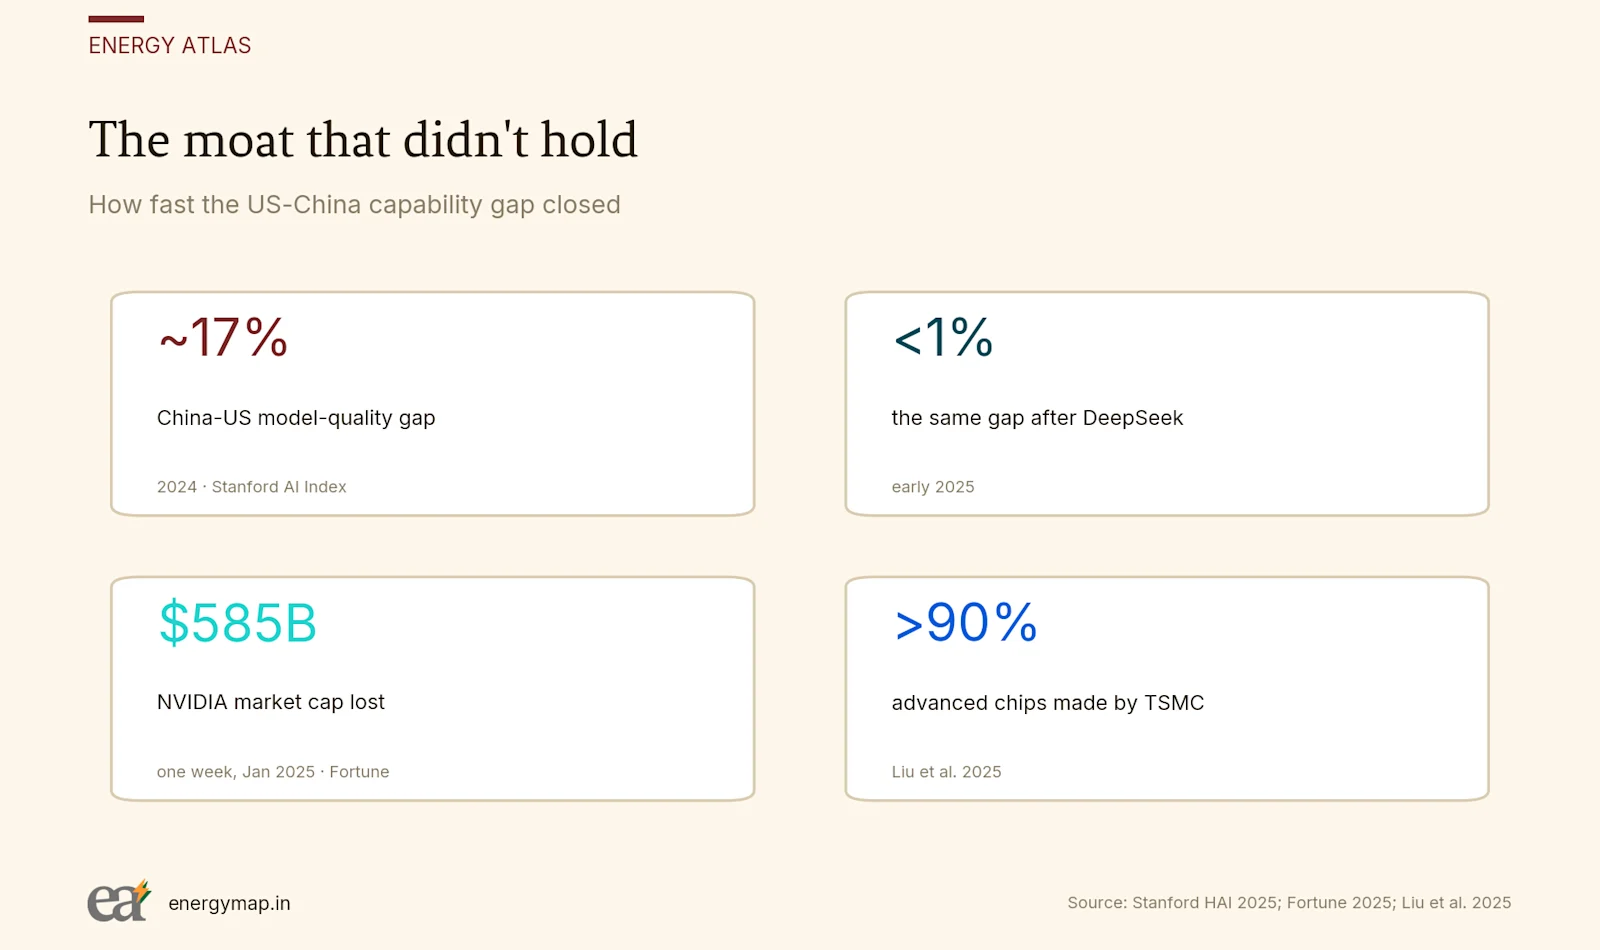Open the energymap.in link

tap(229, 903)
